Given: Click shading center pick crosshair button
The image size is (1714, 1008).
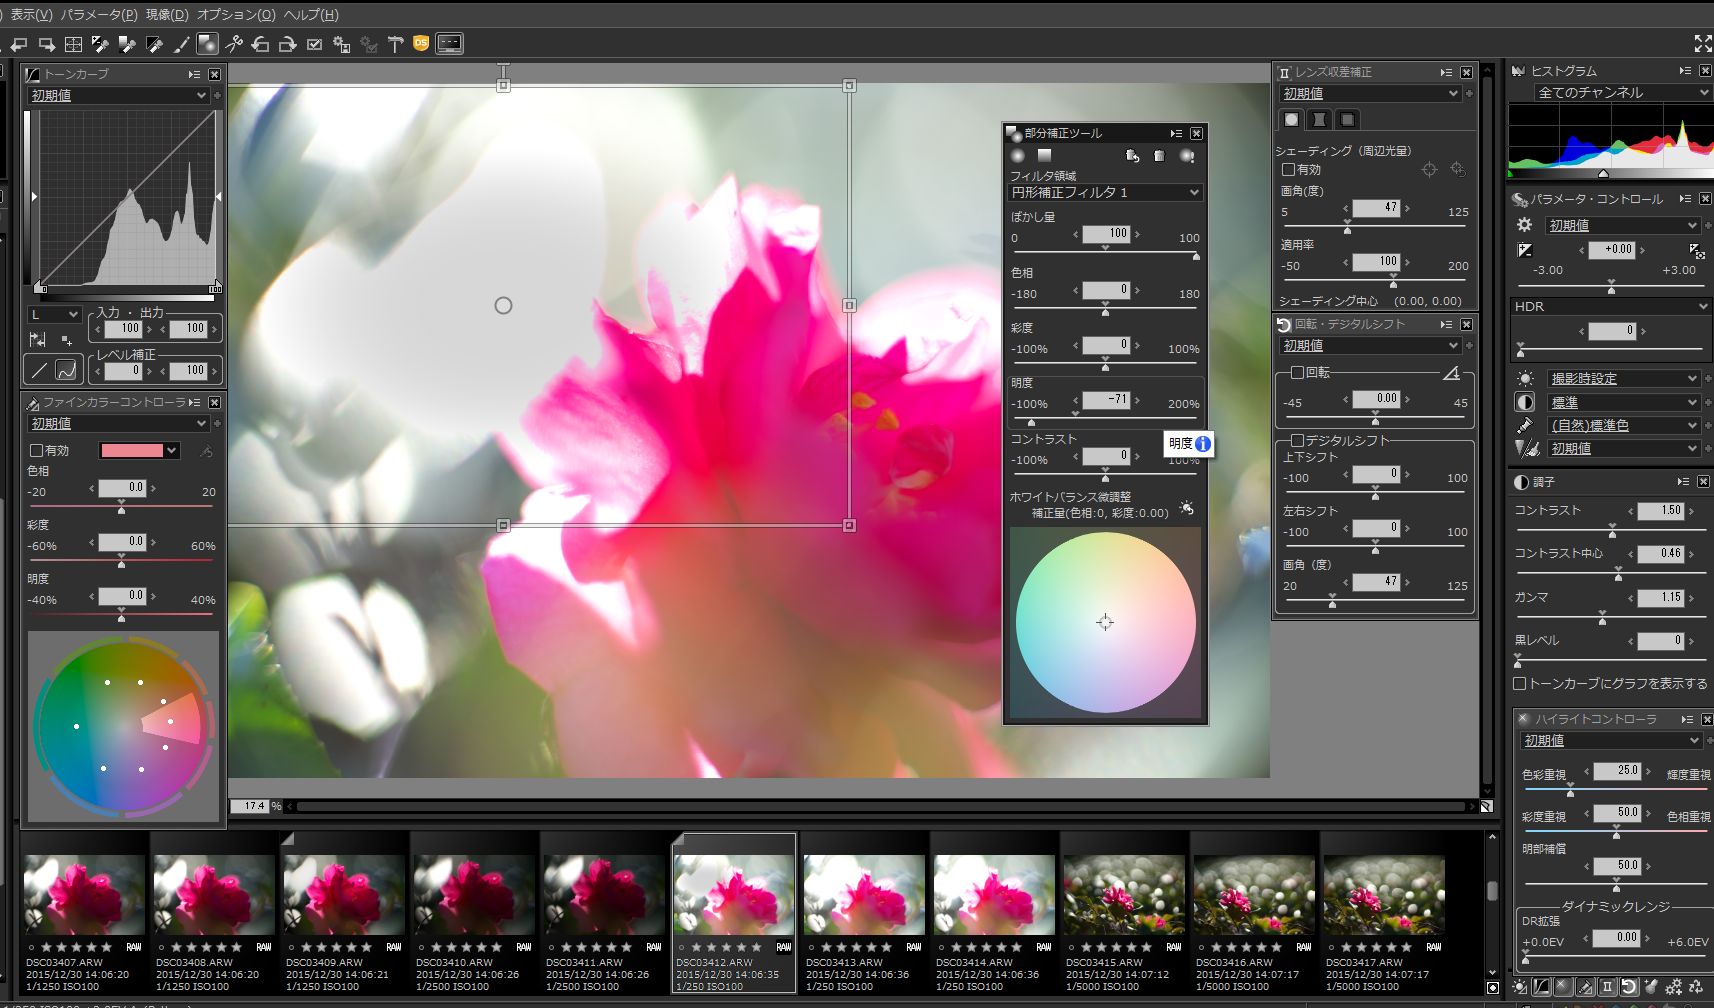Looking at the screenshot, I should [1429, 170].
